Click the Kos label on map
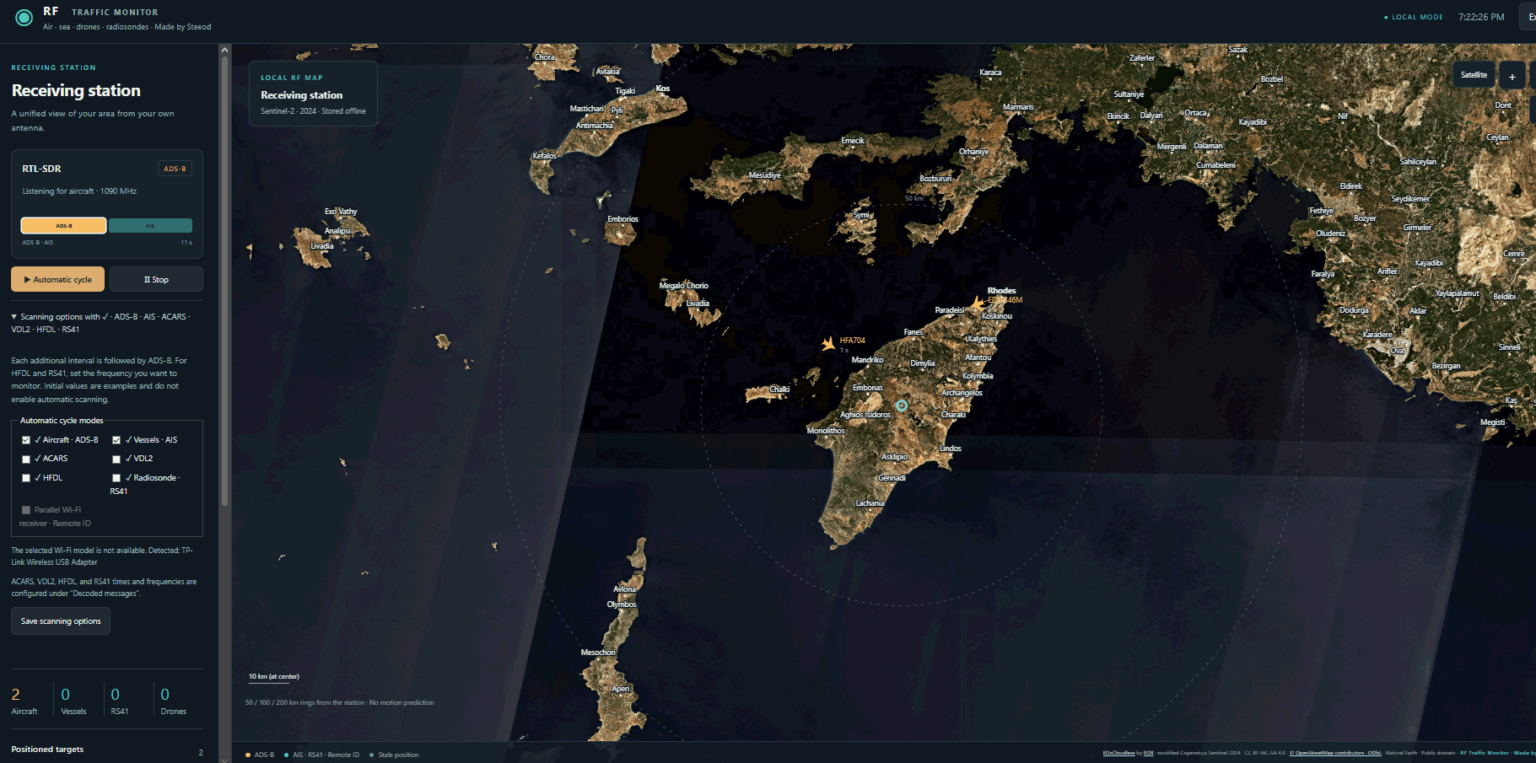Screen dimensions: 1536x763 click(x=662, y=88)
